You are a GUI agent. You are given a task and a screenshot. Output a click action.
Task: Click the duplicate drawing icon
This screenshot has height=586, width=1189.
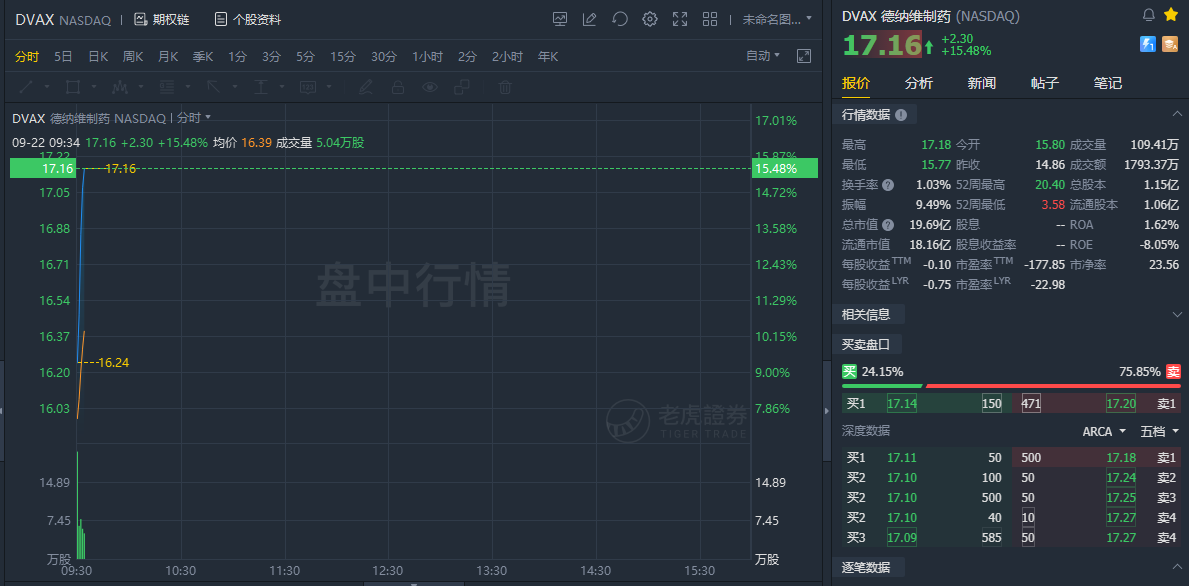[x=462, y=87]
